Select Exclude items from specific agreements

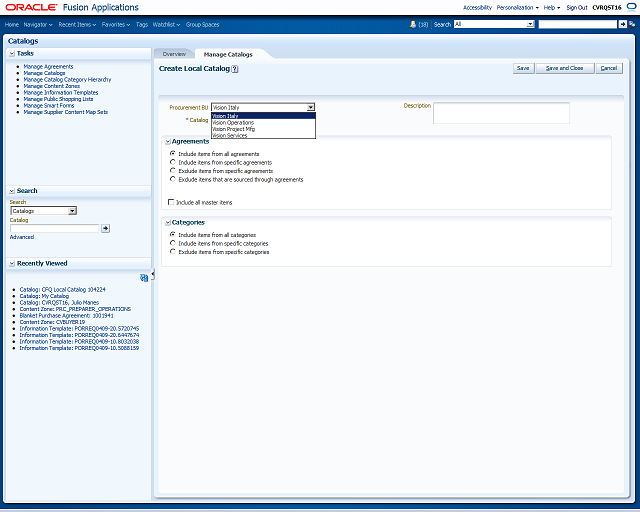[x=173, y=171]
